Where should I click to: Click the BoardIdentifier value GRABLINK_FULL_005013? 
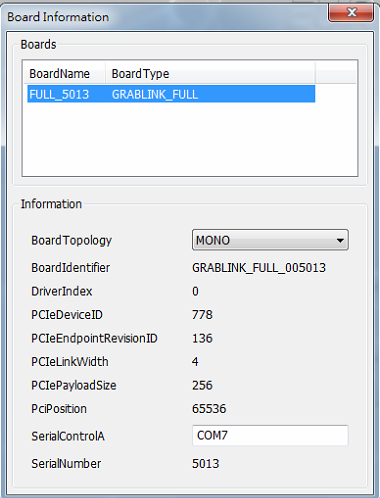(259, 268)
